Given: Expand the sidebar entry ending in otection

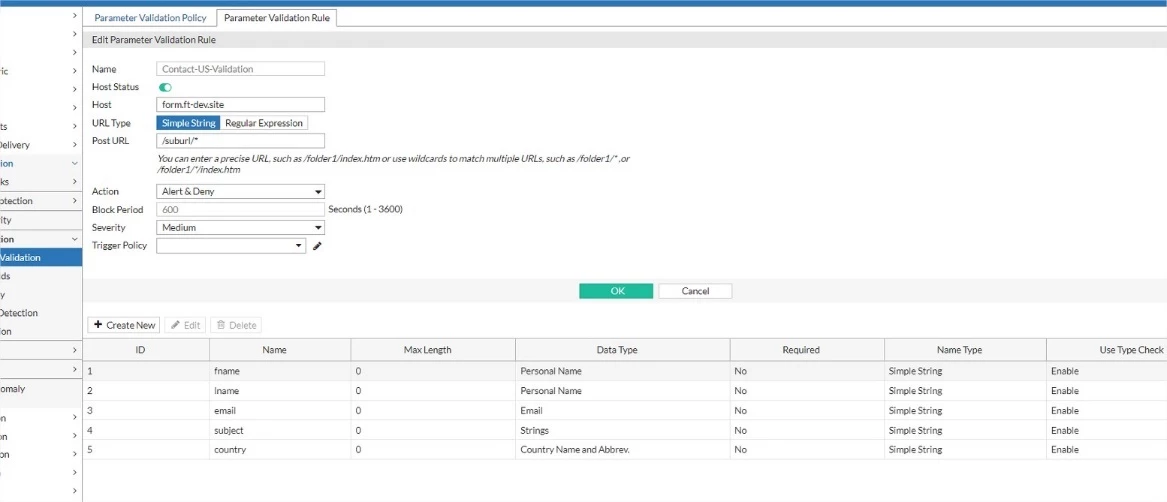Looking at the screenshot, I should pos(41,201).
